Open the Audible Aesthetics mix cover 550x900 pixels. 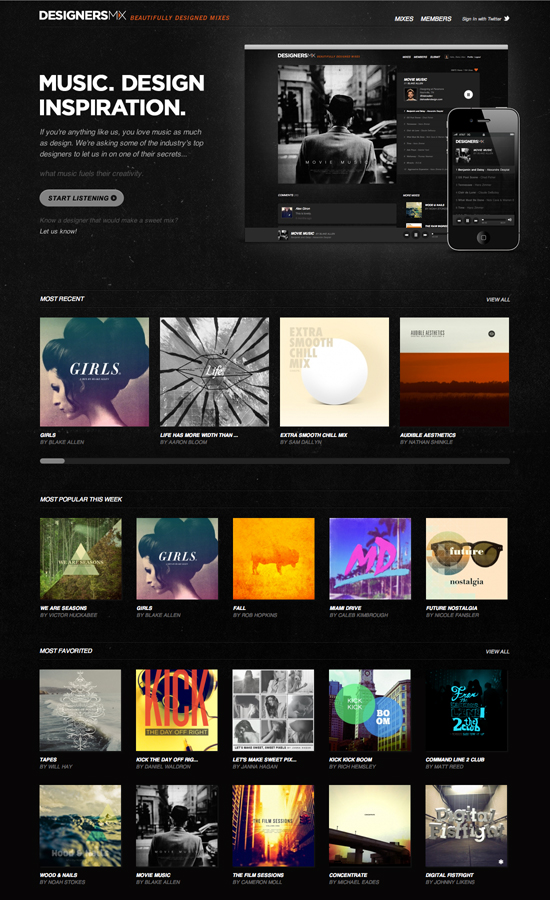click(454, 372)
